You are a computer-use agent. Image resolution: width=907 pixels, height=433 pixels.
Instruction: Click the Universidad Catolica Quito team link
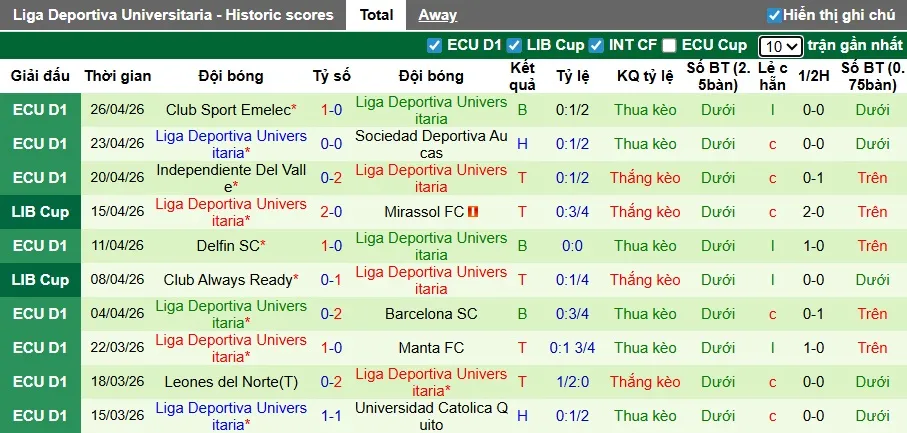[431, 416]
